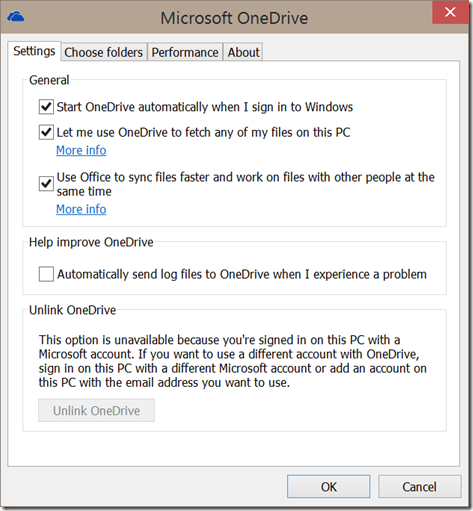Select the Settings tab
The image size is (473, 511).
click(x=34, y=51)
